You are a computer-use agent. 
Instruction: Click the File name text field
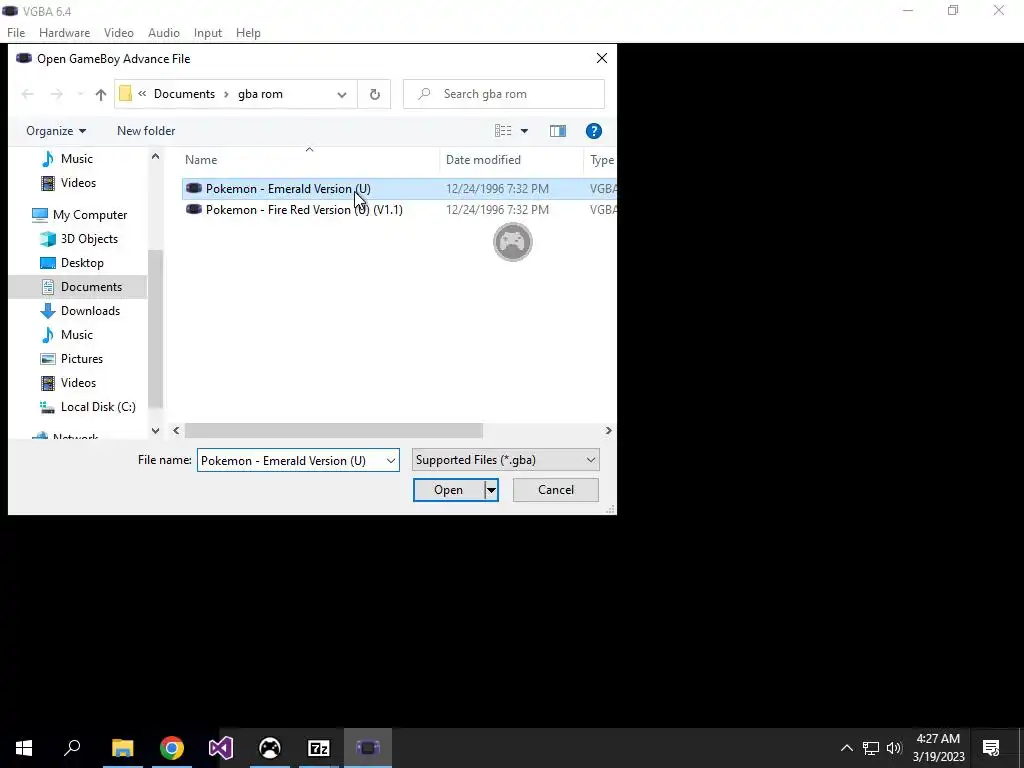pyautogui.click(x=291, y=460)
